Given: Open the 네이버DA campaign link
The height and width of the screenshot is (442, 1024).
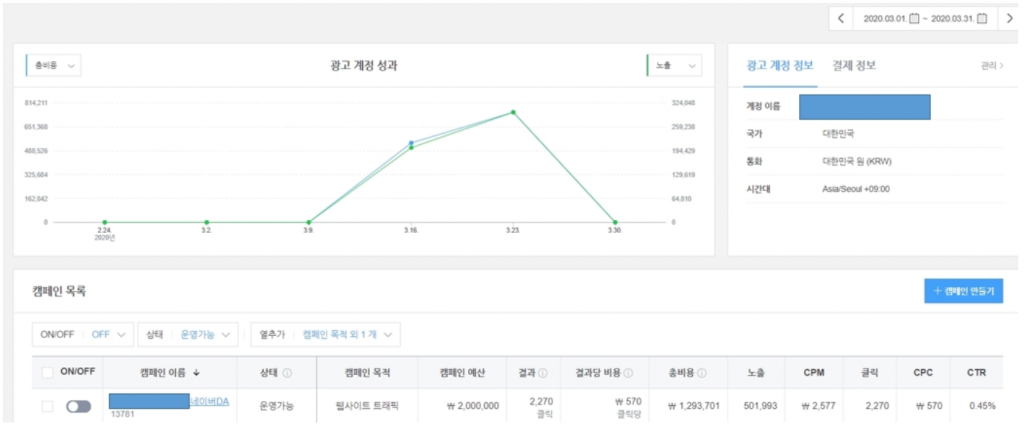Looking at the screenshot, I should point(210,402).
